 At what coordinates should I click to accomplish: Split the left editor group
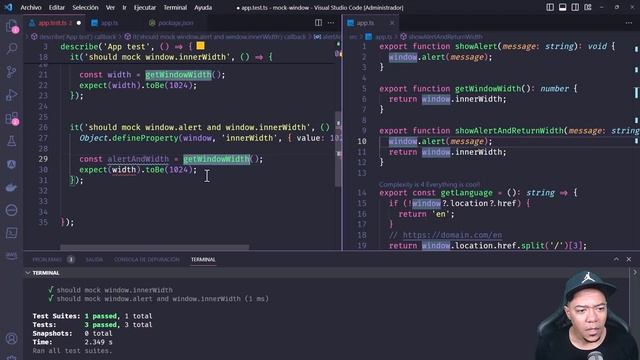point(318,23)
